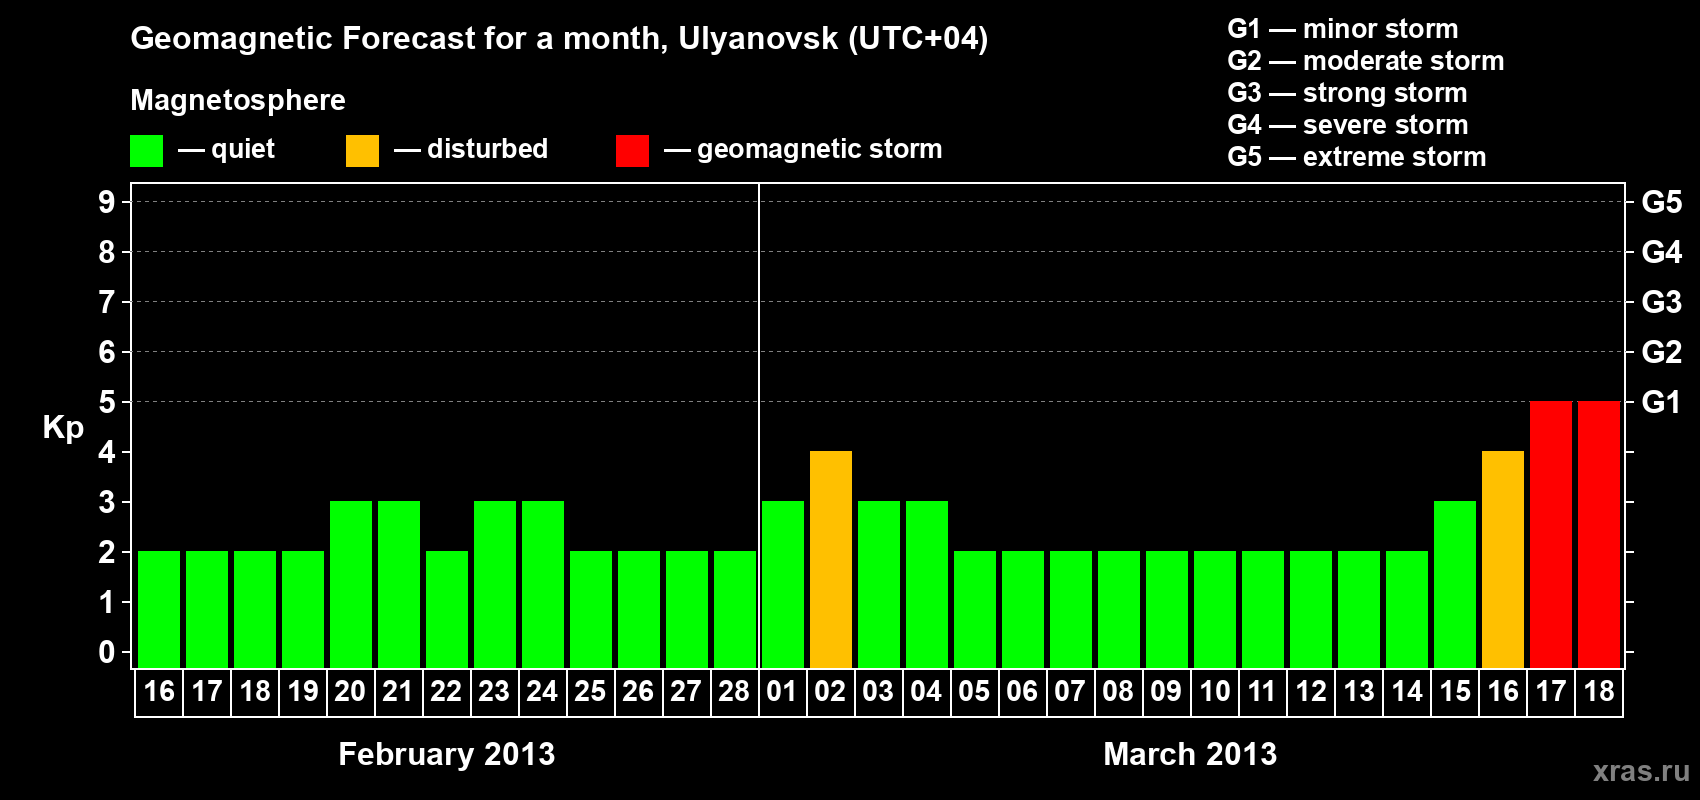Click date cell 04 in March
Image resolution: width=1700 pixels, height=800 pixels.
click(x=926, y=692)
